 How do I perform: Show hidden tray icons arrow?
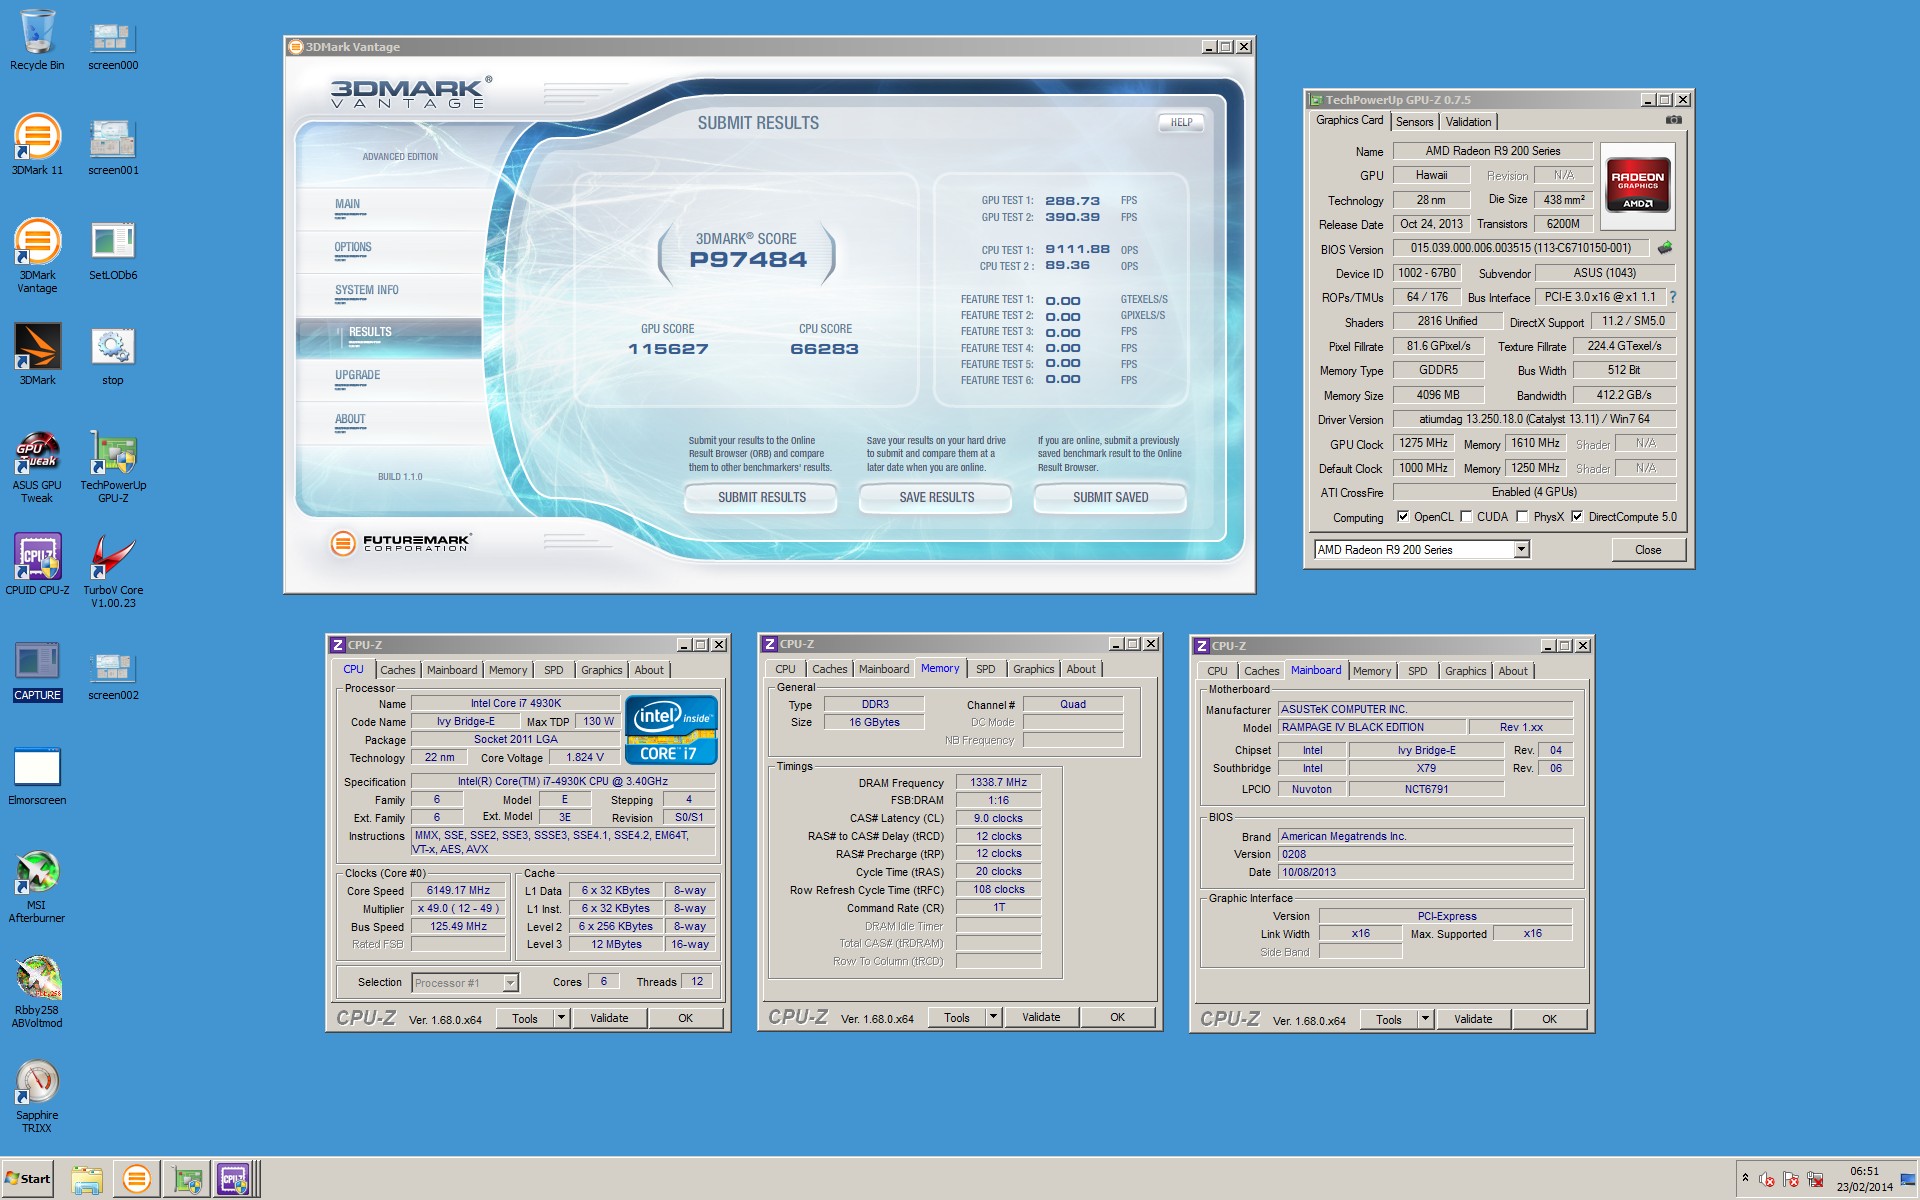tap(1745, 1178)
